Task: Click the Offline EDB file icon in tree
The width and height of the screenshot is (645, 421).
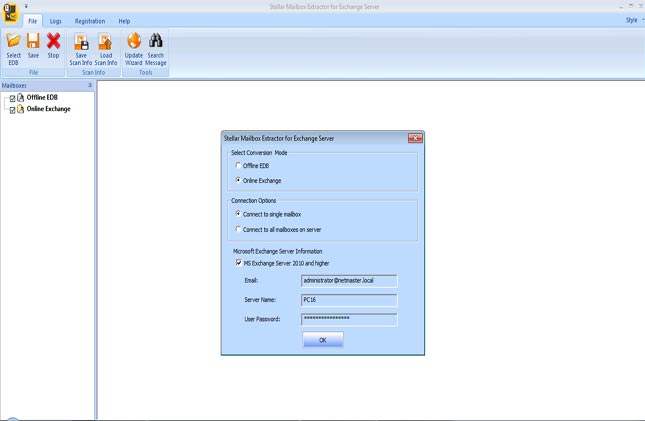Action: pos(21,98)
